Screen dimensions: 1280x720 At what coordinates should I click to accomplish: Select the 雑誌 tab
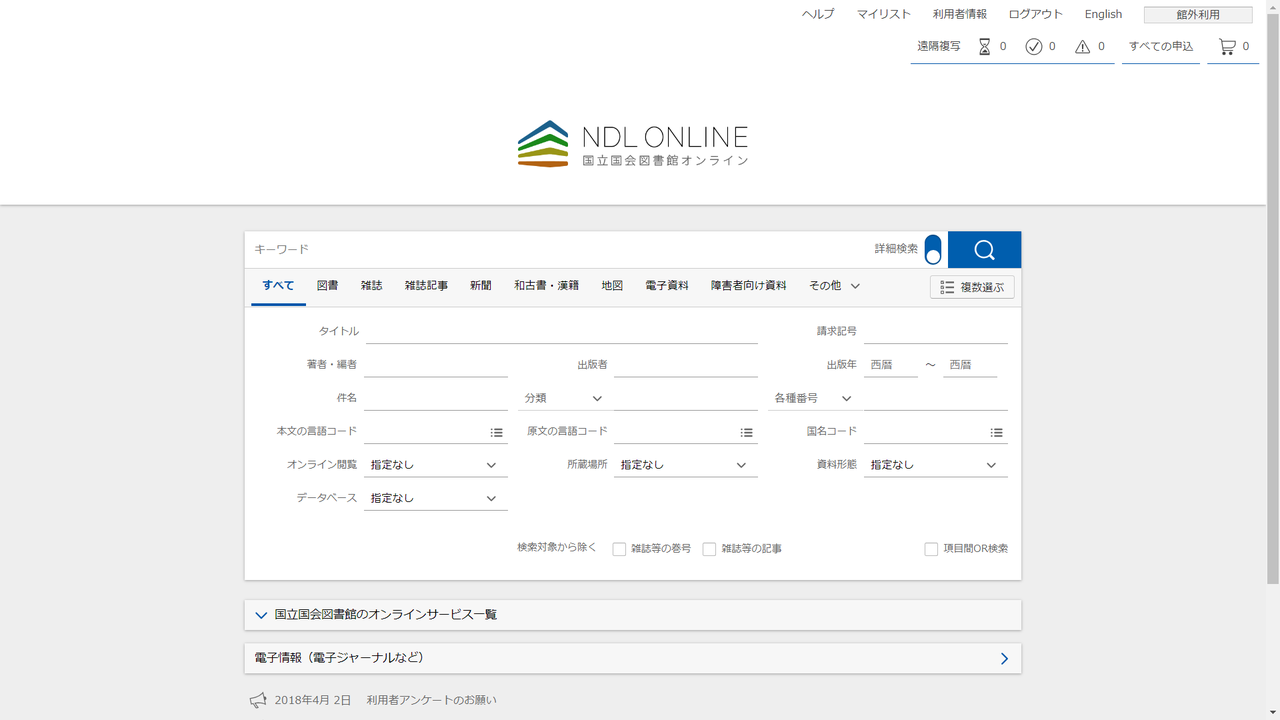(371, 286)
